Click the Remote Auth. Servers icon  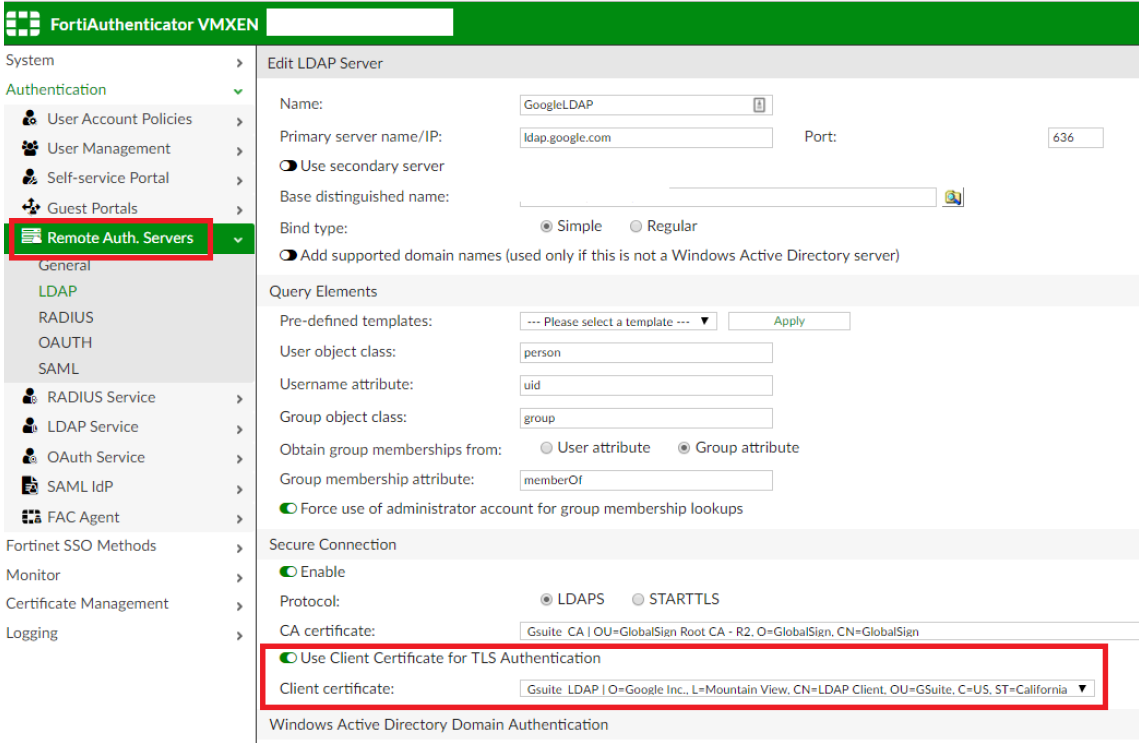31,236
